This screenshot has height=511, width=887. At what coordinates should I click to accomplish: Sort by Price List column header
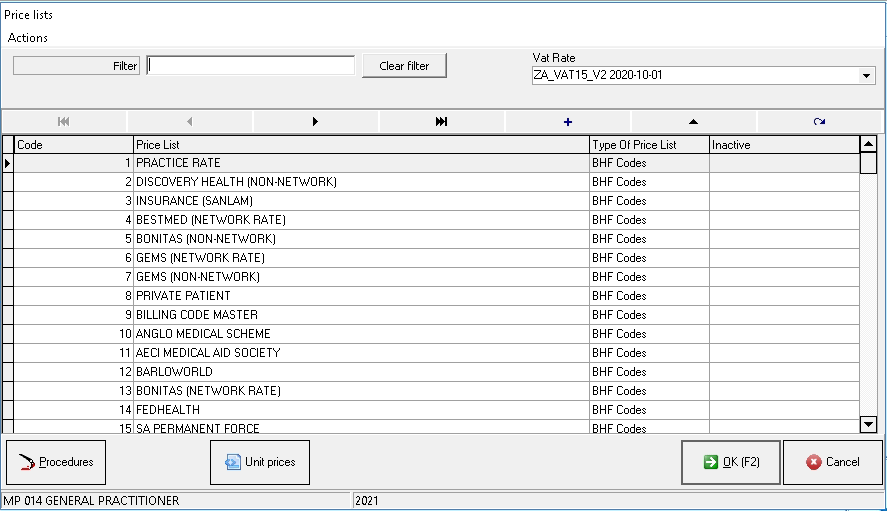pos(361,145)
